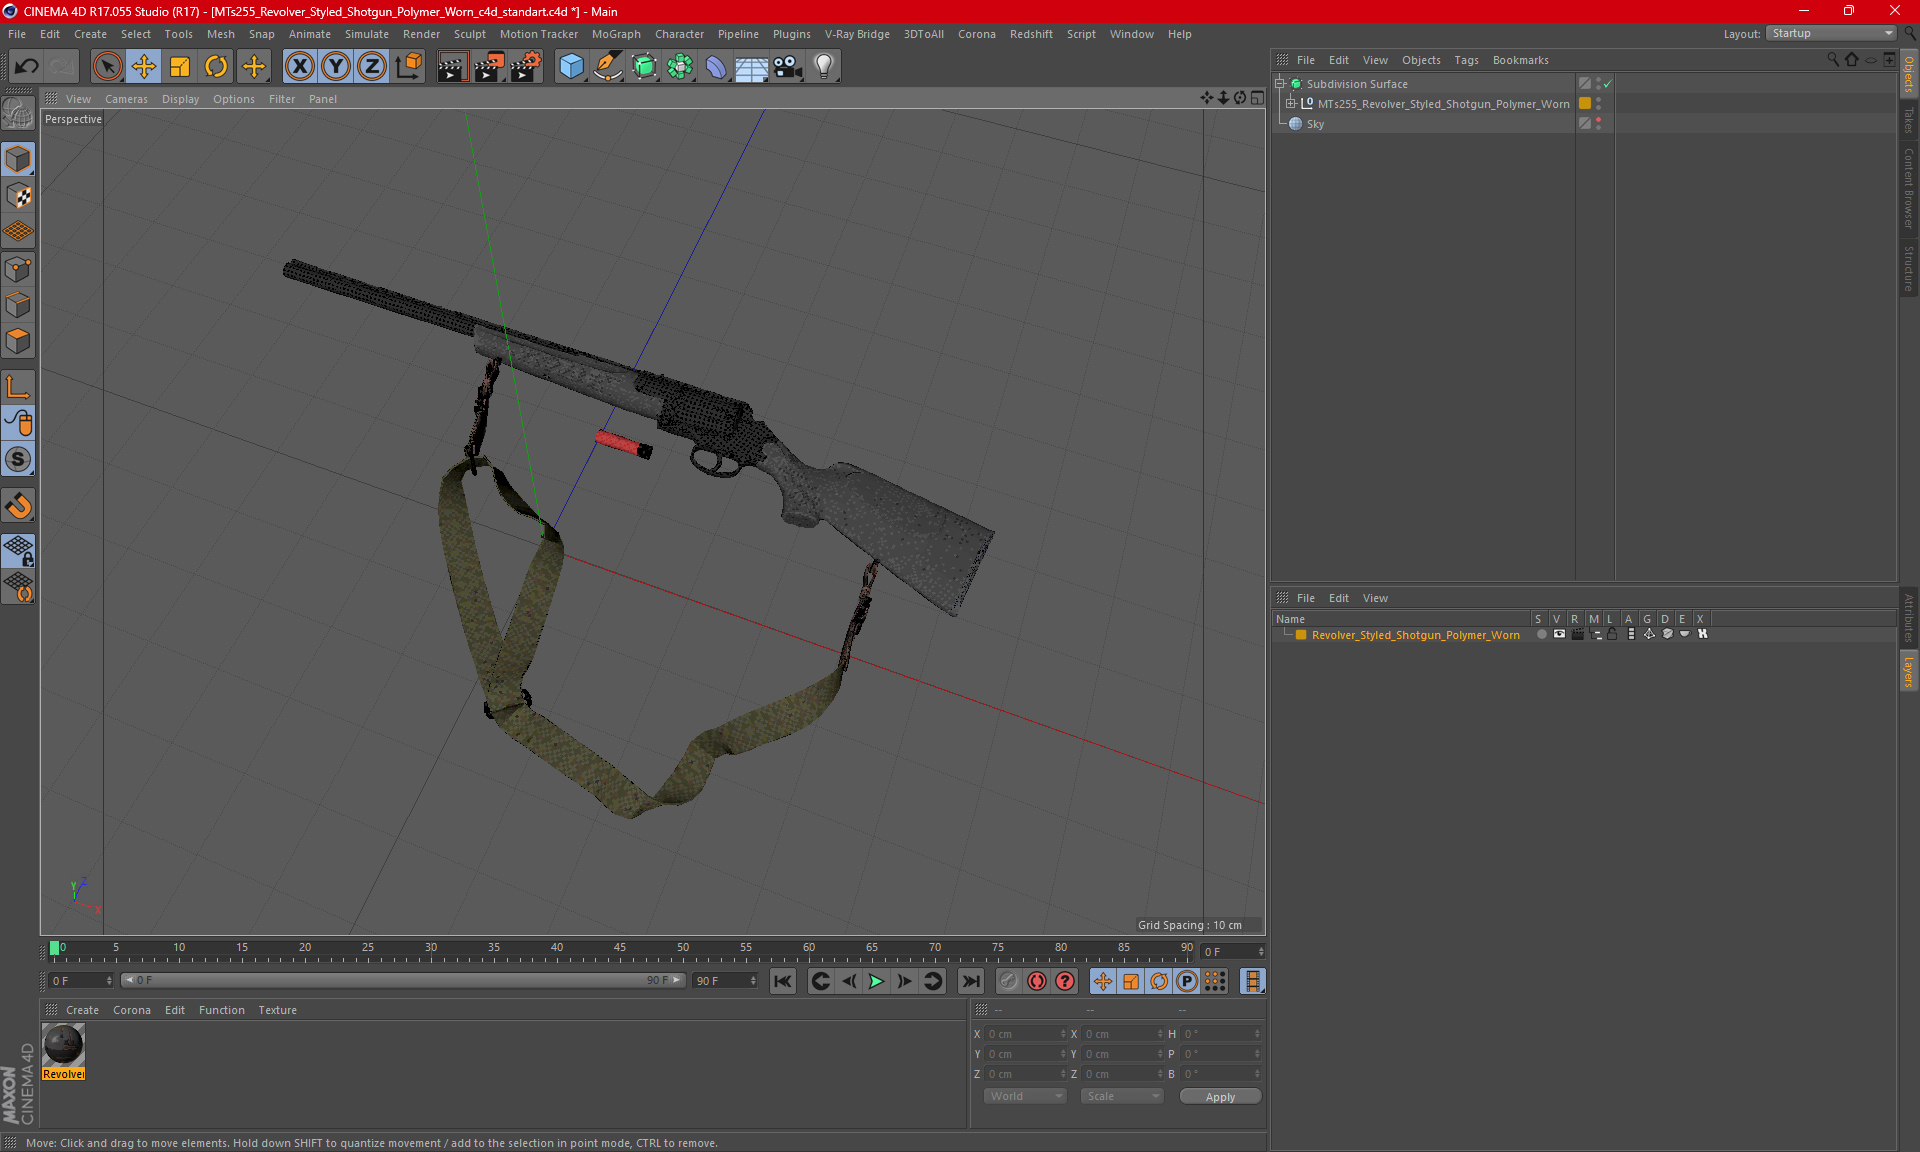1920x1152 pixels.
Task: Click X position input field
Action: [x=1026, y=1034]
